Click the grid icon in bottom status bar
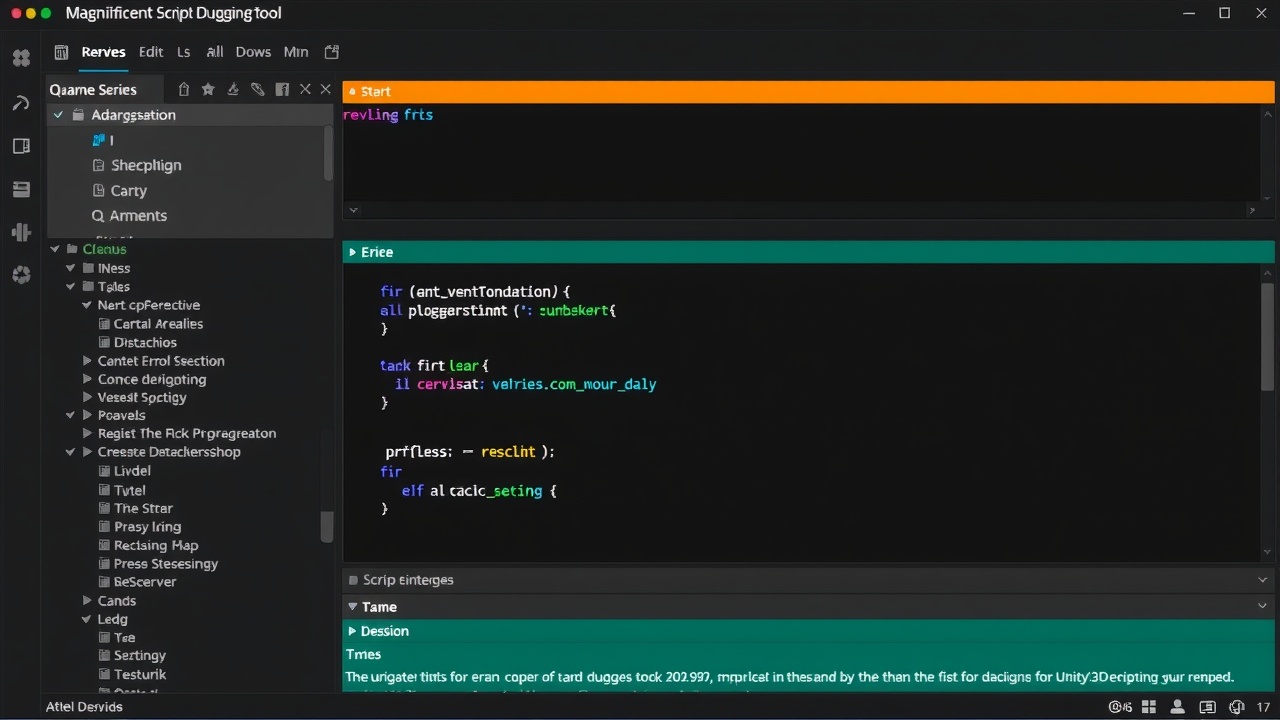1280x720 pixels. click(x=1149, y=707)
